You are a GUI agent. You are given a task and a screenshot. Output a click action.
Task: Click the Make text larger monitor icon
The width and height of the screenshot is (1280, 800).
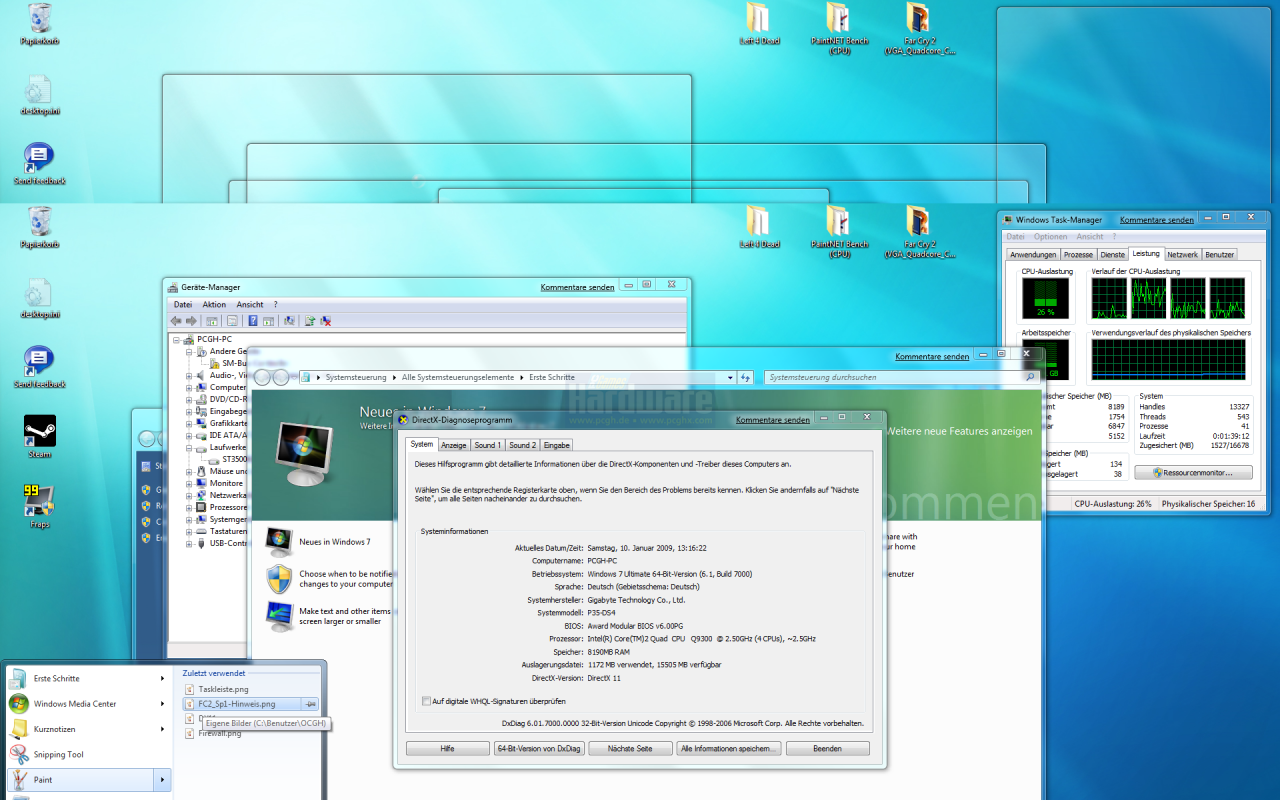click(x=279, y=616)
